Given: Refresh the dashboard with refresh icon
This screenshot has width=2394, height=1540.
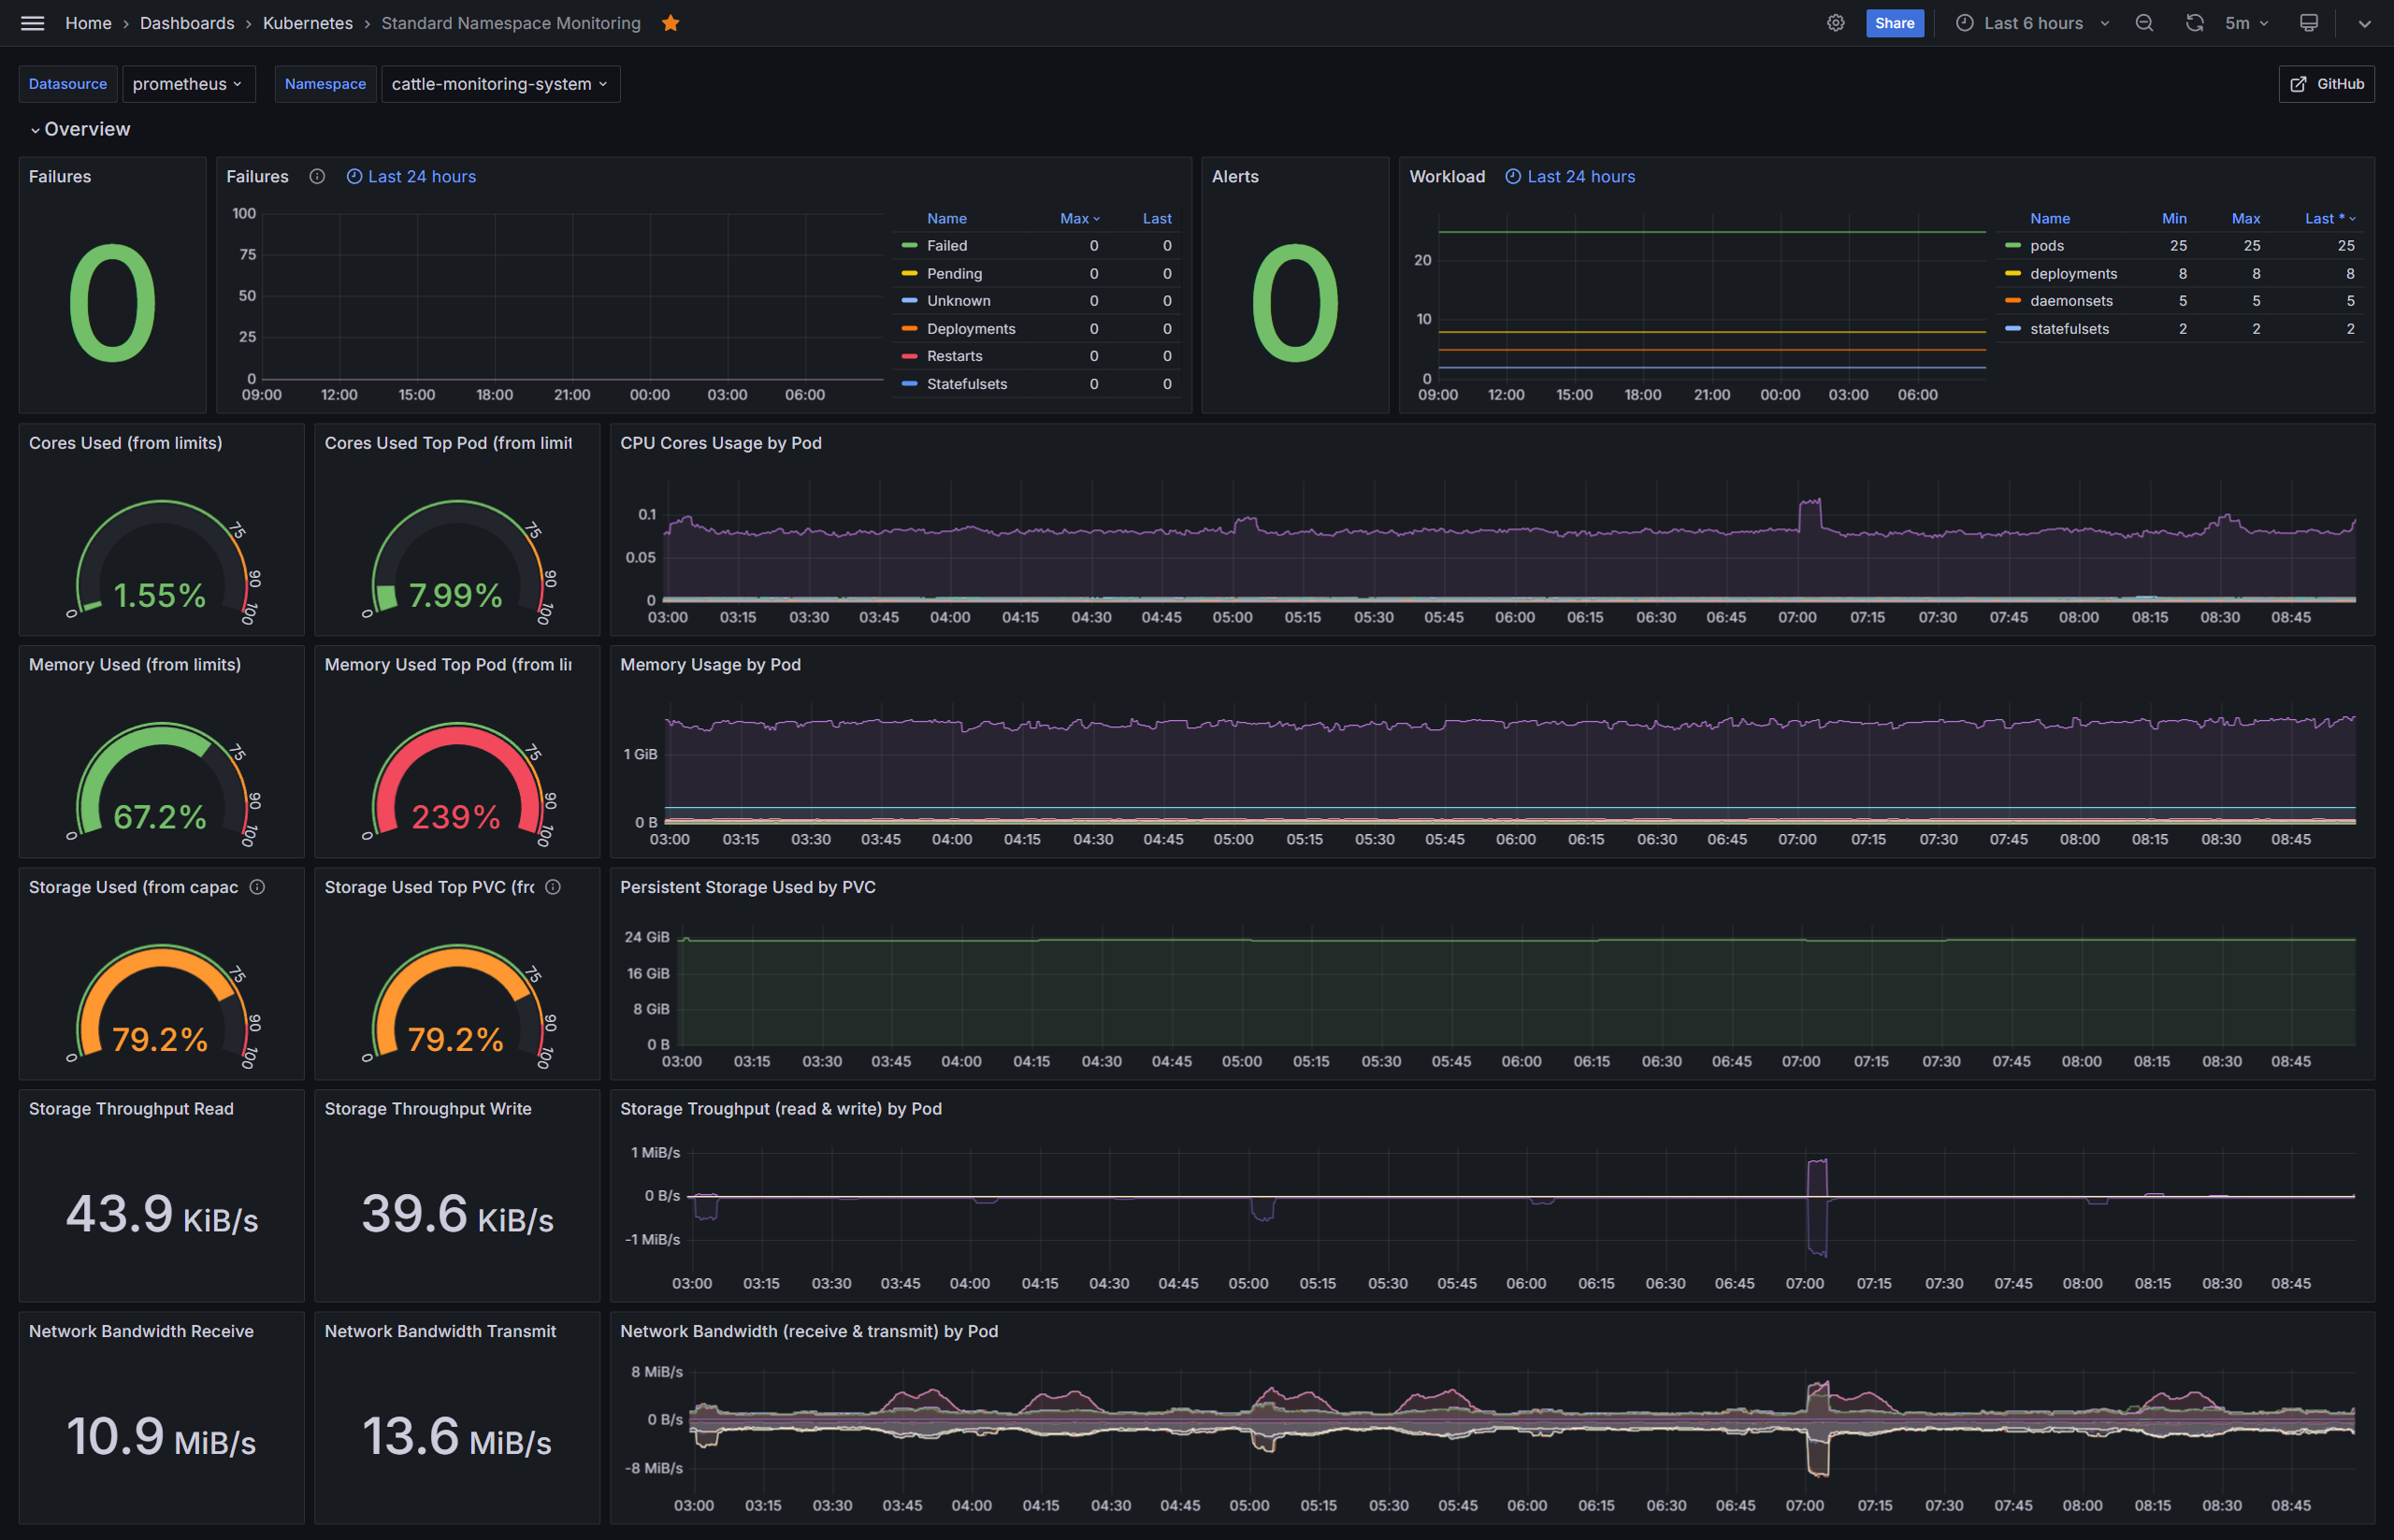Looking at the screenshot, I should (2194, 23).
